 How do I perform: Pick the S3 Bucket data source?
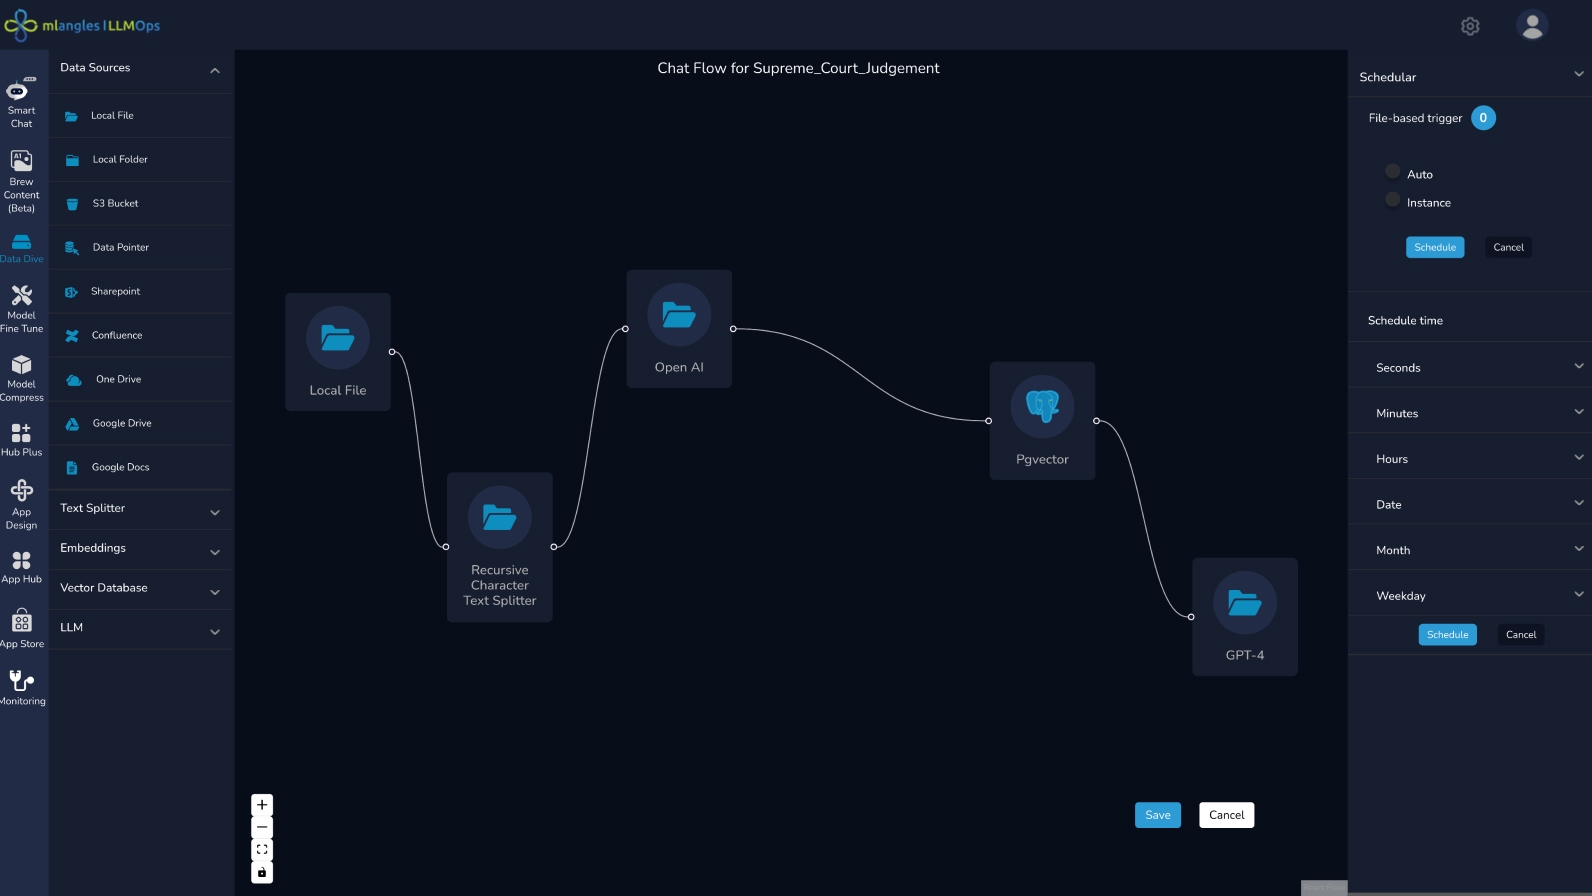[141, 203]
